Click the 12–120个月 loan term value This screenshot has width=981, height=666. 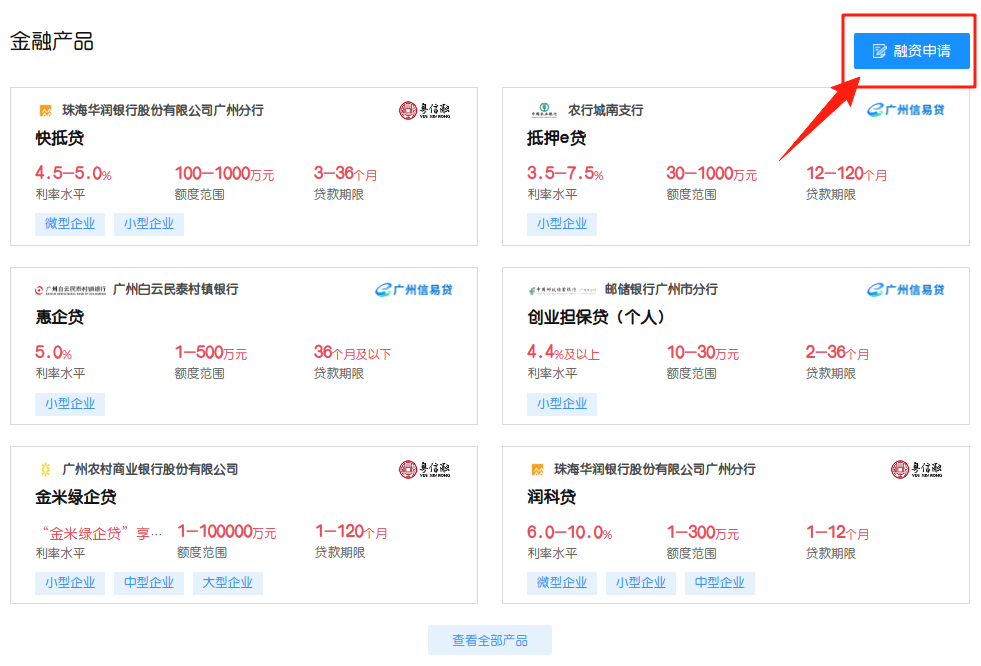click(846, 173)
